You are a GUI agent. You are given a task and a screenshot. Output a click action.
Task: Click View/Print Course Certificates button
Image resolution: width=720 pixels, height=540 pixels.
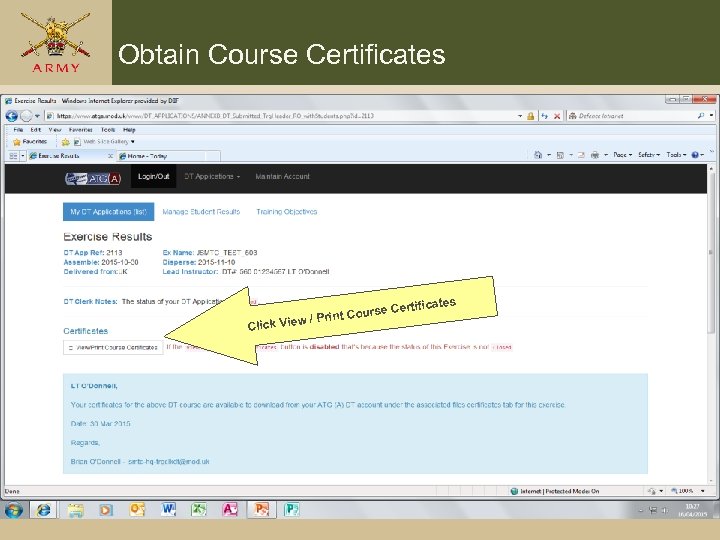(113, 348)
